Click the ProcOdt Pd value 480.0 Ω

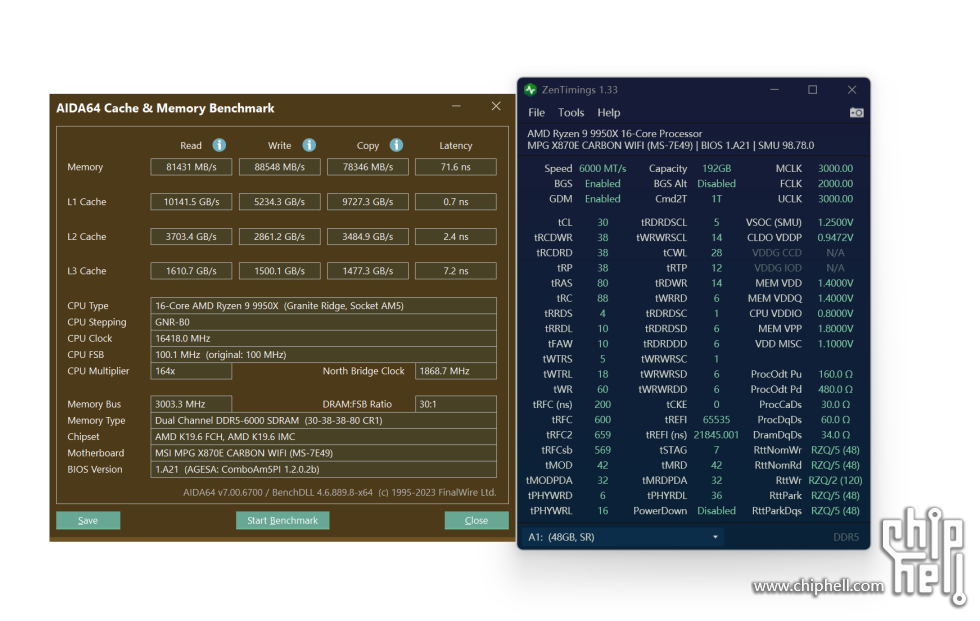tap(836, 389)
